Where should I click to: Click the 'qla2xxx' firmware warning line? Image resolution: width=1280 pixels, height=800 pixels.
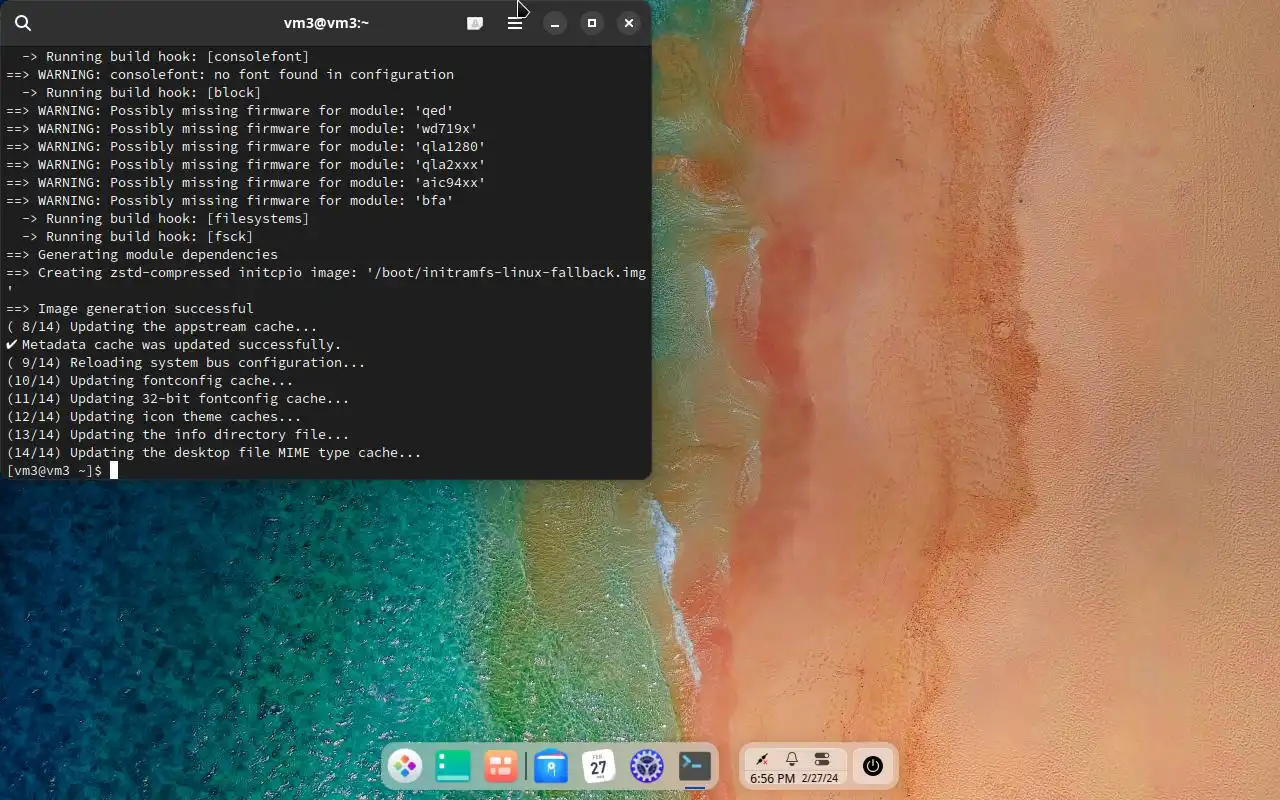point(246,164)
